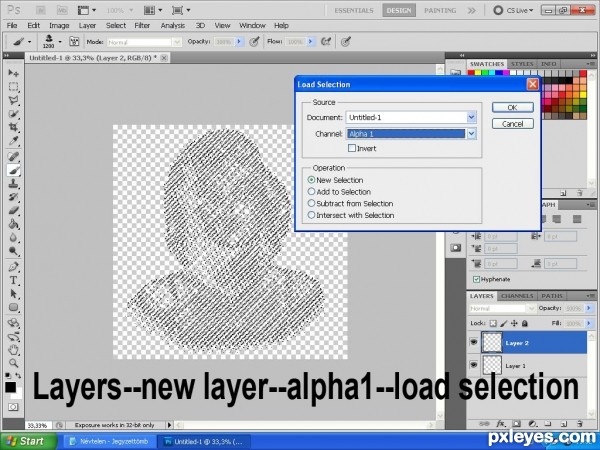Screen dimensions: 600x450
Task: Select the Quick Selection tool
Action: (13, 114)
